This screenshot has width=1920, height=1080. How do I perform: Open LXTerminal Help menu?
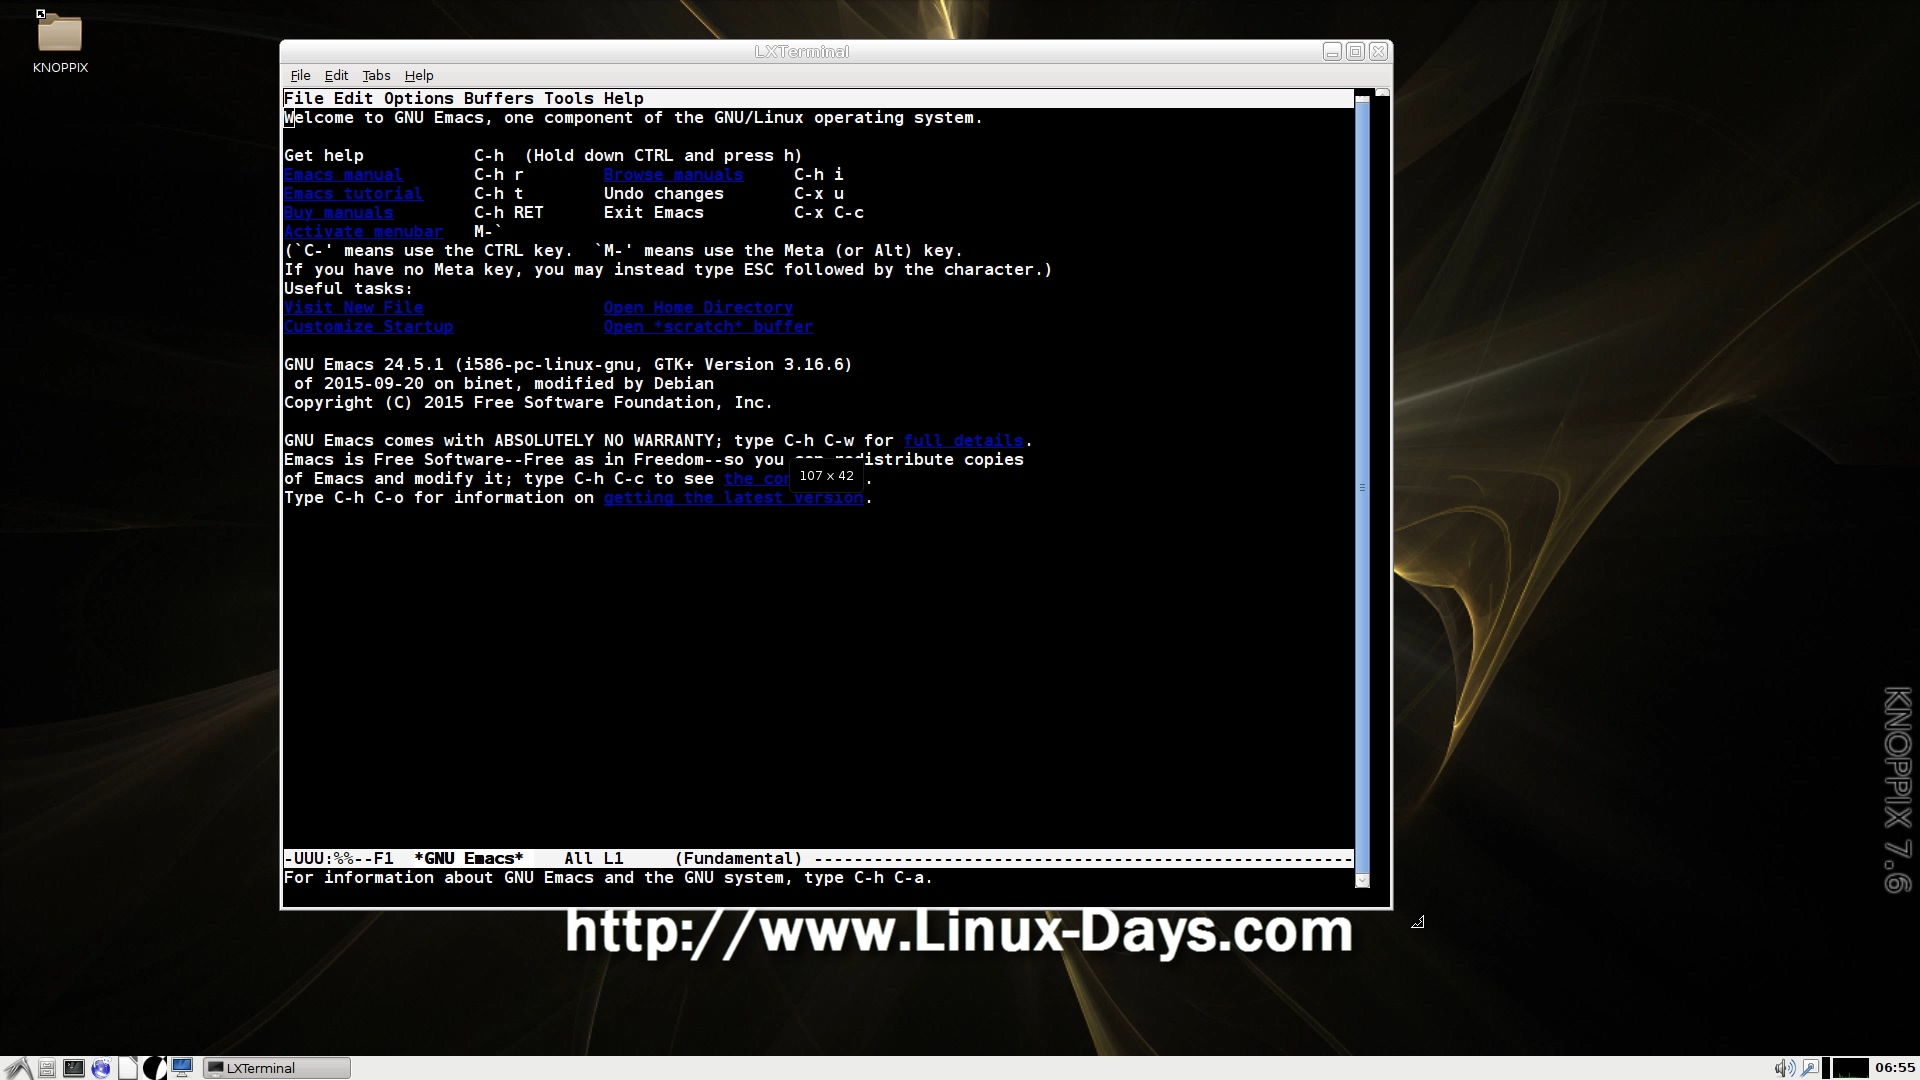419,75
